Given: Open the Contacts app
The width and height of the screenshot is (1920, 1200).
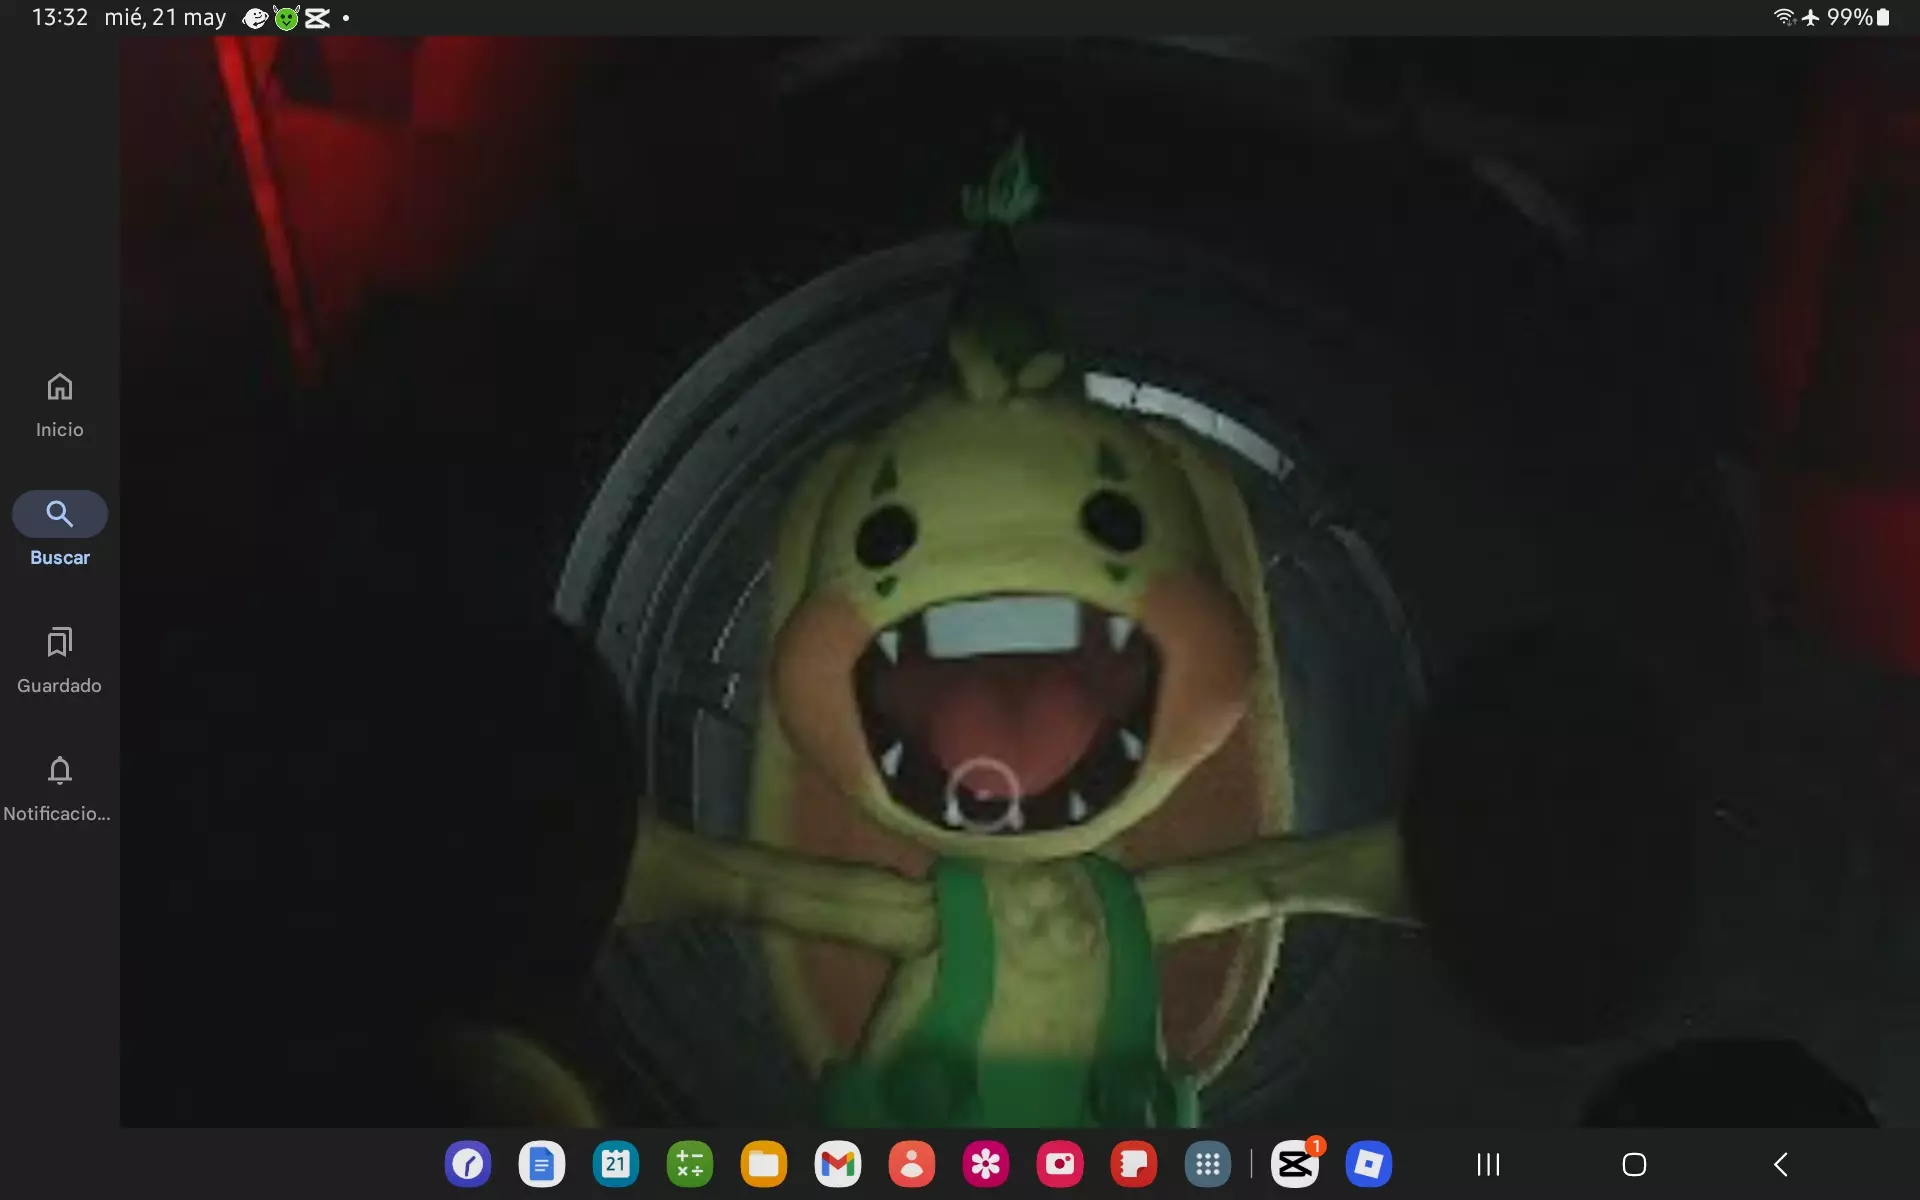Looking at the screenshot, I should pos(912,1164).
